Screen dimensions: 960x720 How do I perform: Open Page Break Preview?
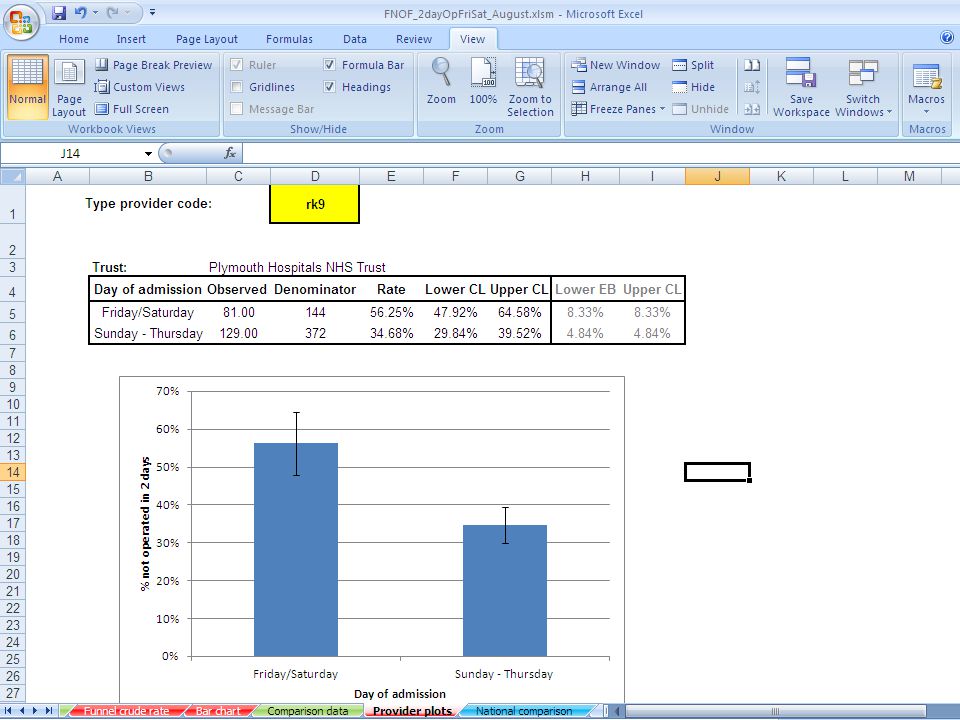(154, 65)
